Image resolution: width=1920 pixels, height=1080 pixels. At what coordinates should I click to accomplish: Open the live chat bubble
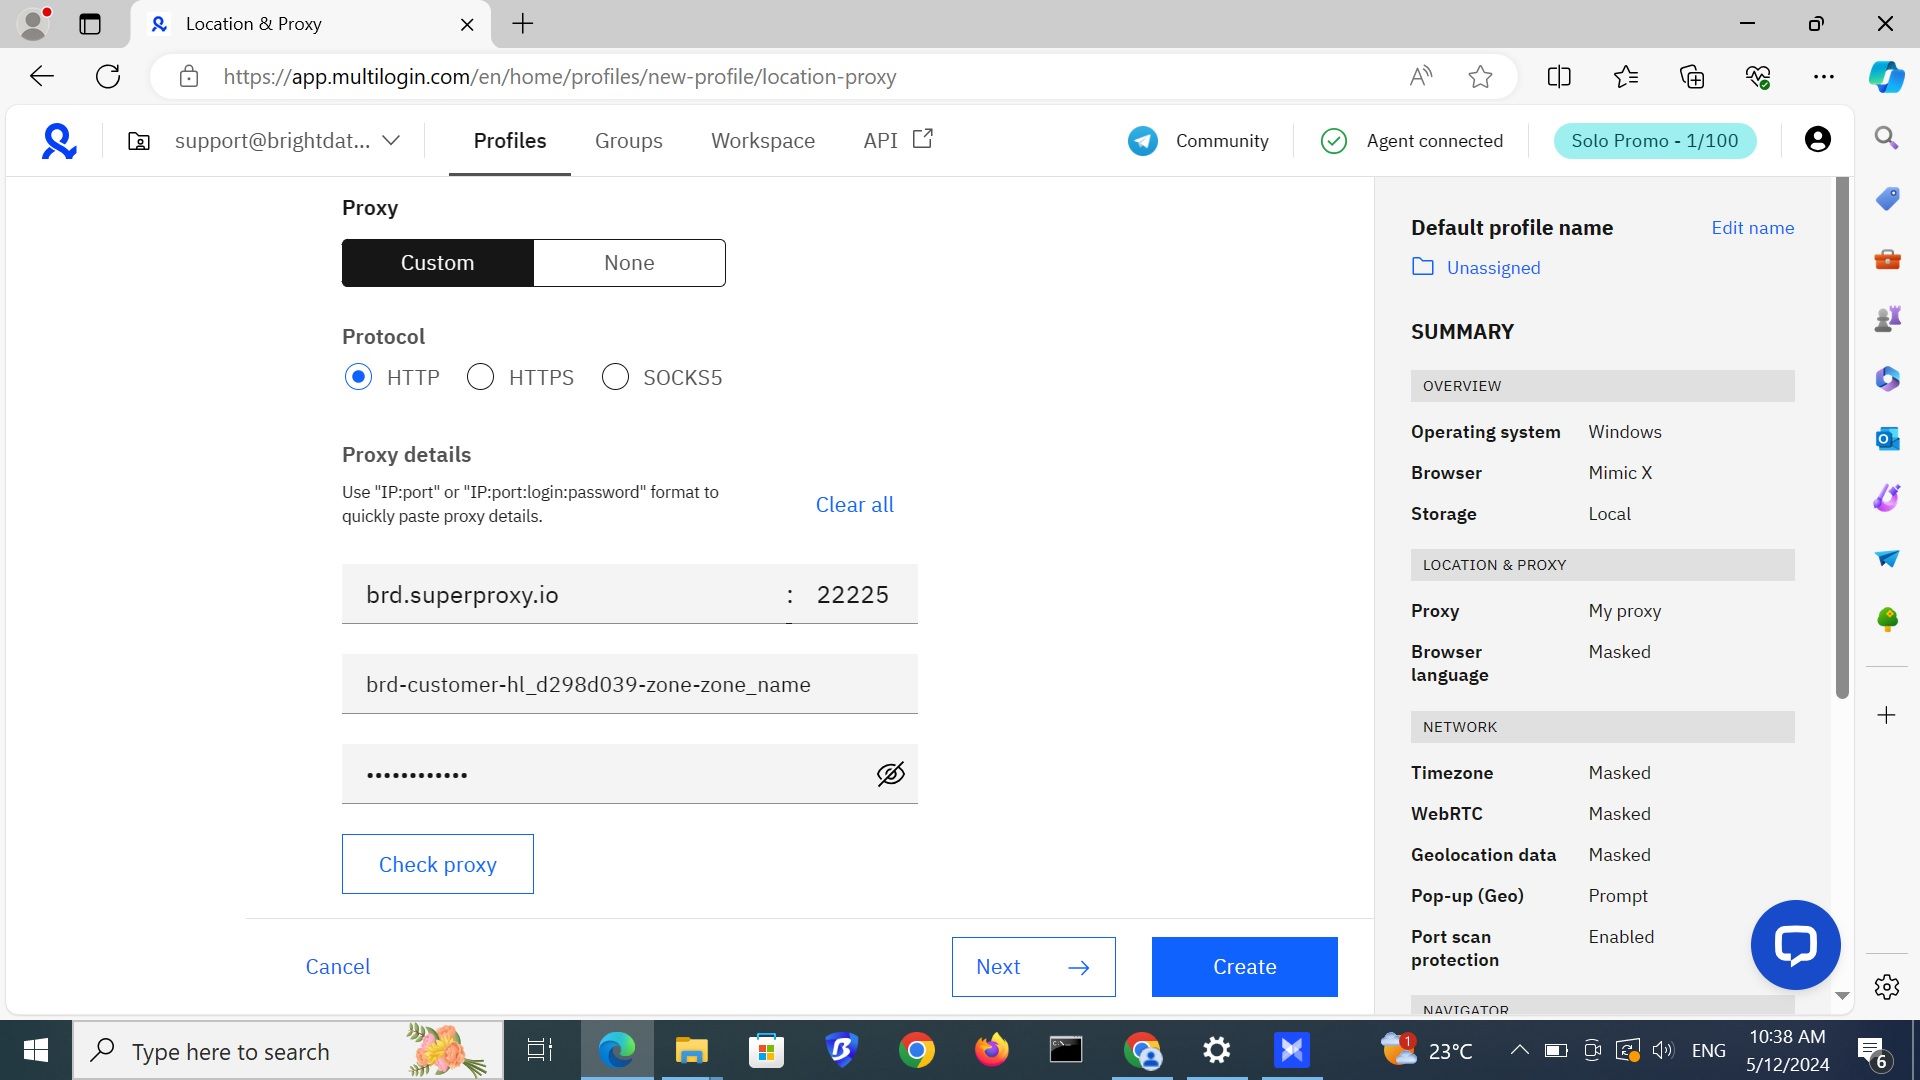(x=1795, y=945)
